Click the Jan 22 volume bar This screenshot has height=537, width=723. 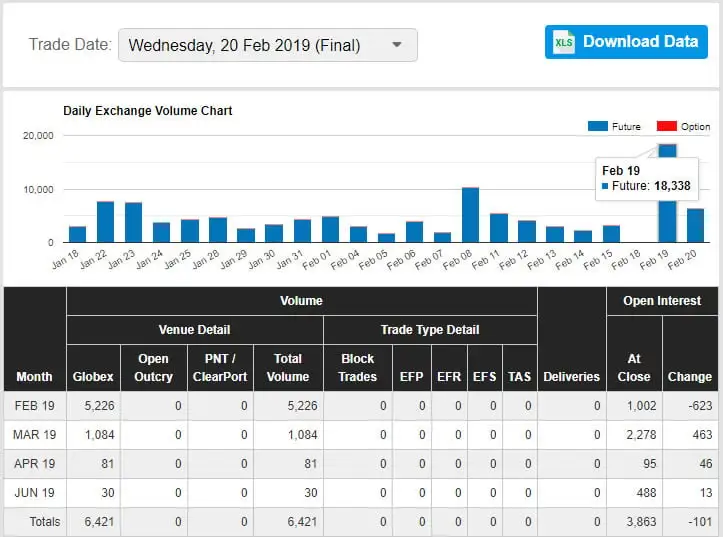point(105,222)
